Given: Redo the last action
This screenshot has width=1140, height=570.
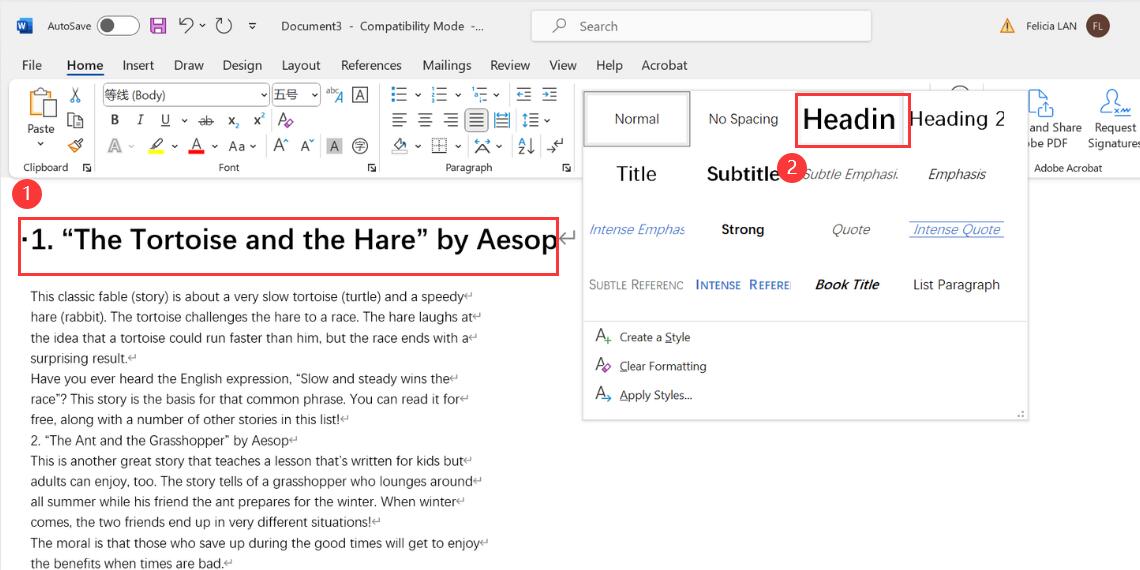Looking at the screenshot, I should click(224, 26).
